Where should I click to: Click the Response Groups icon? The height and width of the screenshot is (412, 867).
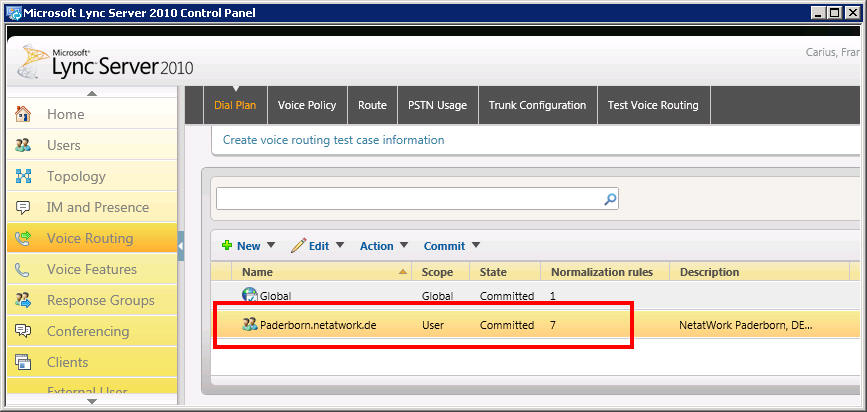23,300
